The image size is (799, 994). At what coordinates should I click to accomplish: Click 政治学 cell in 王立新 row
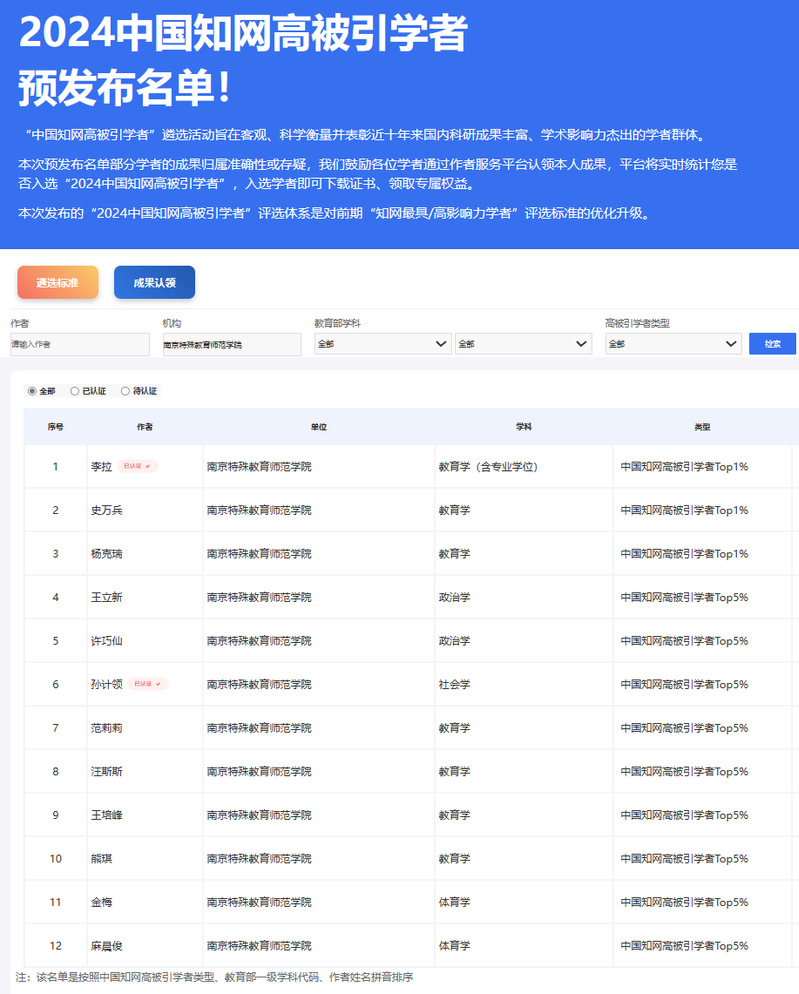(455, 597)
